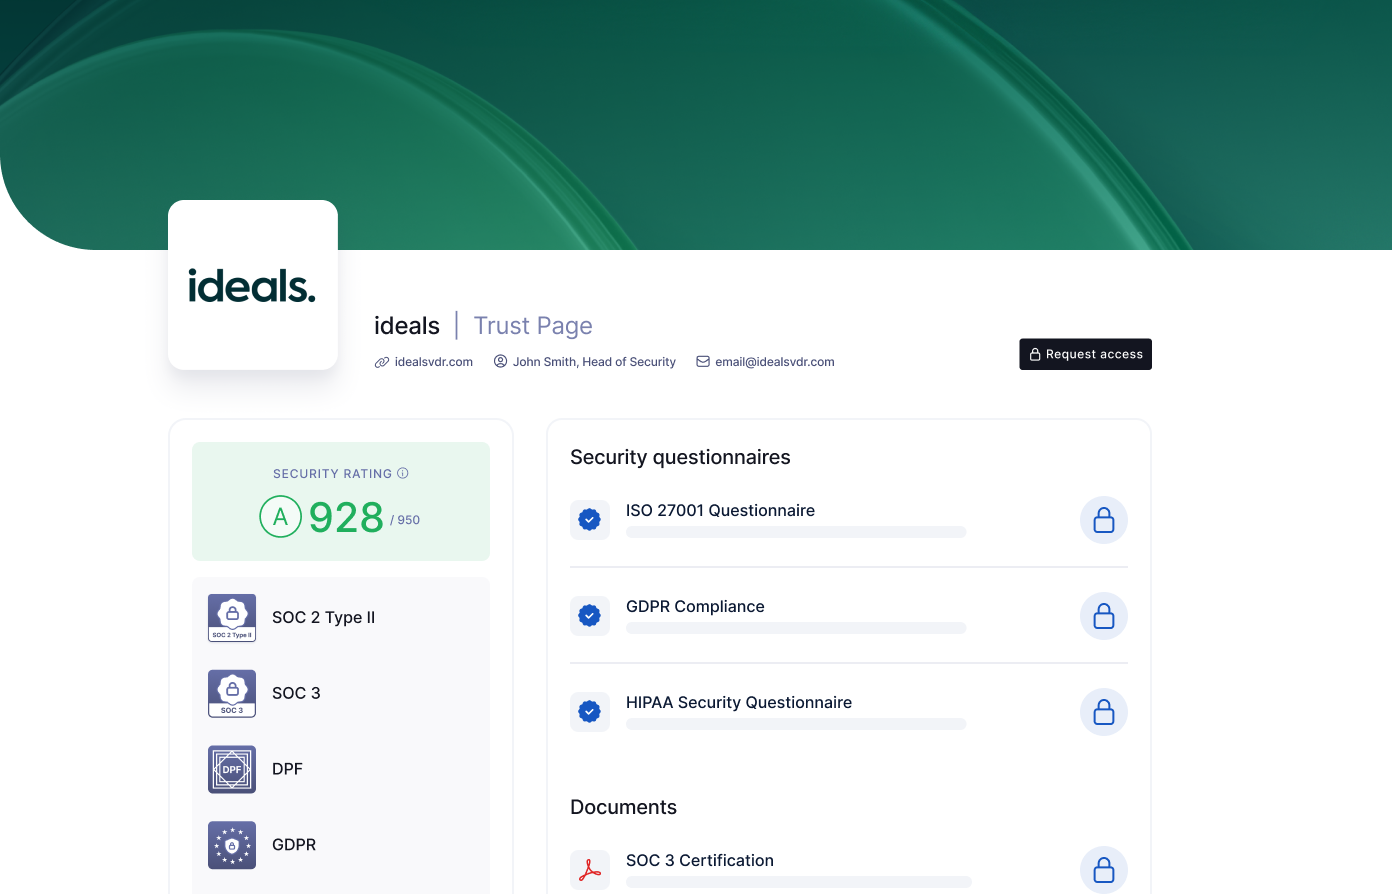Click the Trust Page title text
This screenshot has height=894, width=1392.
coord(533,326)
